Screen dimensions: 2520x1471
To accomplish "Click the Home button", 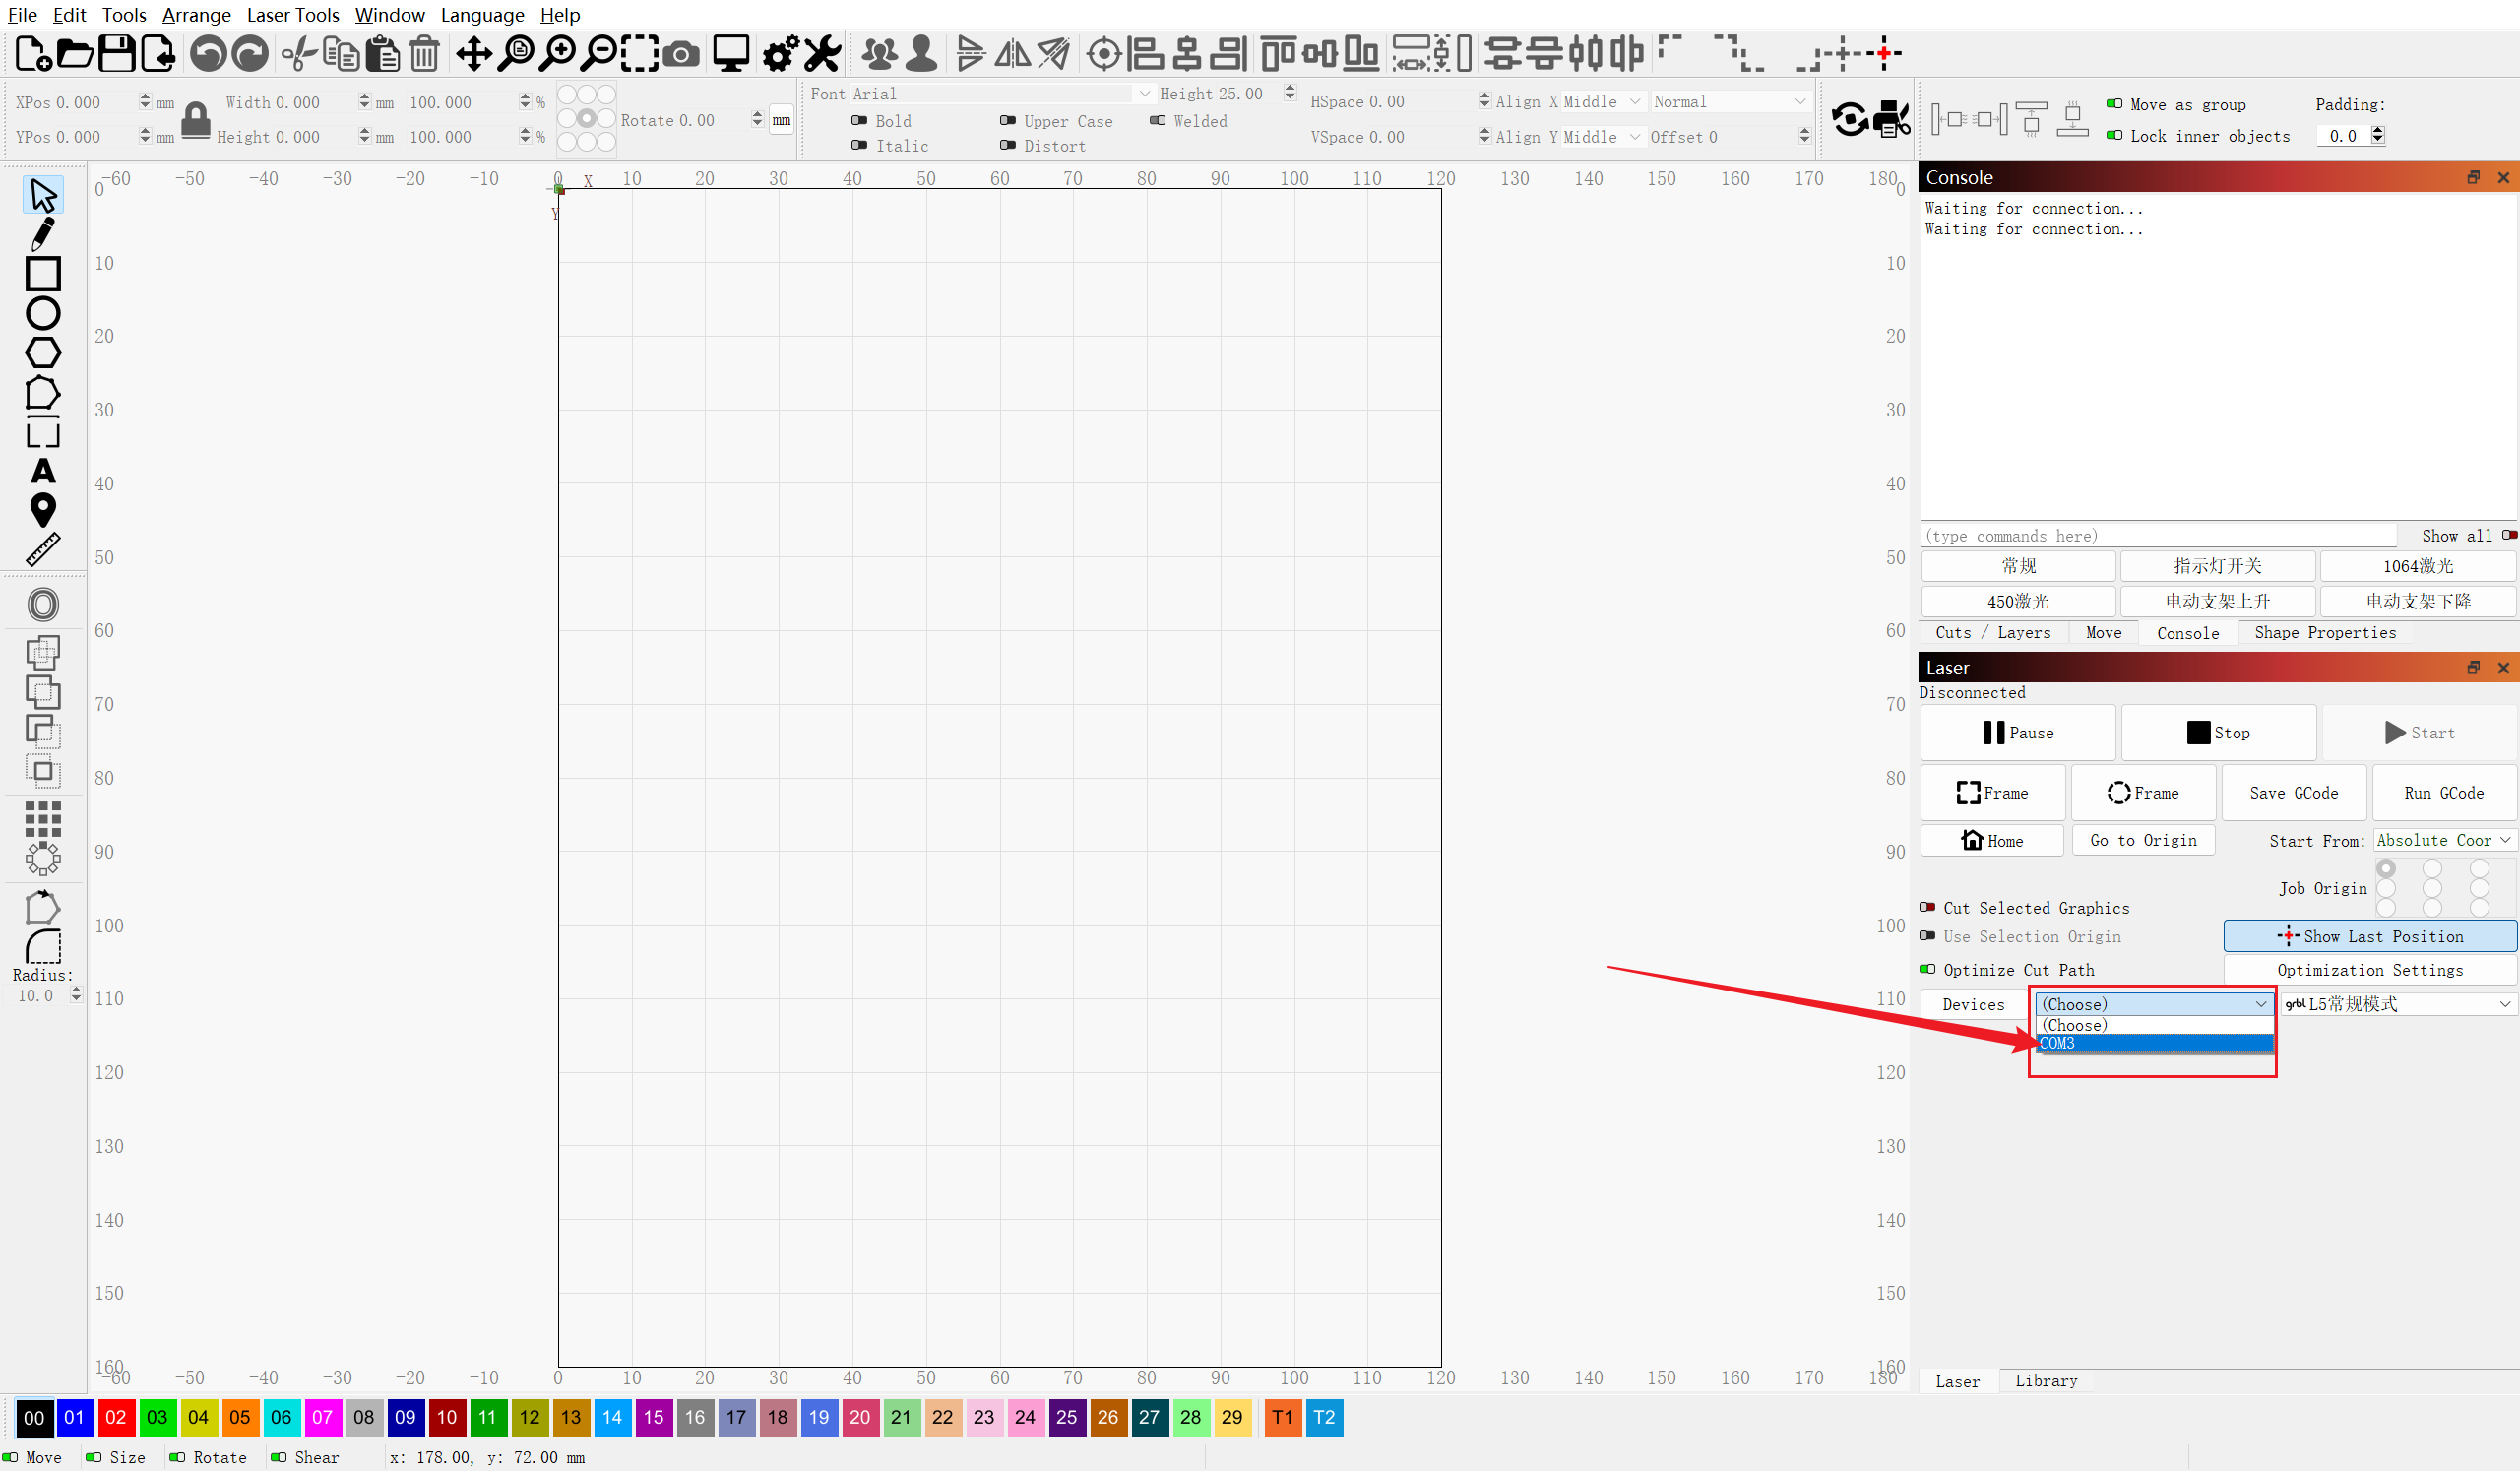I will [1992, 840].
